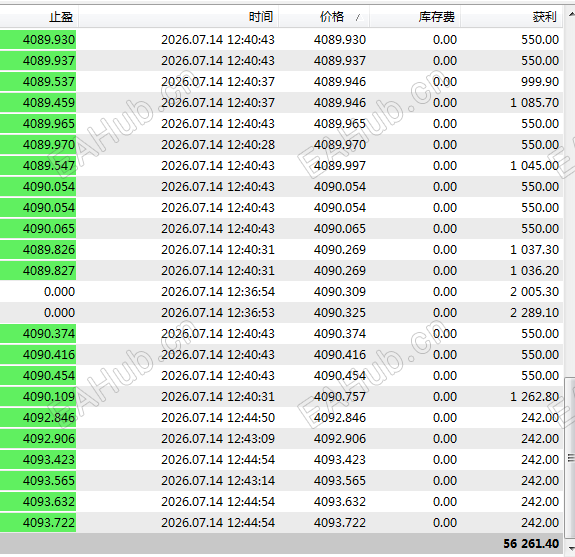Select price cell 4093.722
The height and width of the screenshot is (557, 575).
[340, 523]
